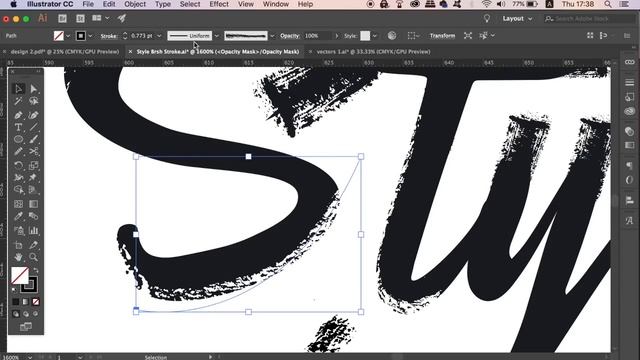Select the Symbol Sprayer tool
The height and width of the screenshot is (360, 640).
pos(18,231)
